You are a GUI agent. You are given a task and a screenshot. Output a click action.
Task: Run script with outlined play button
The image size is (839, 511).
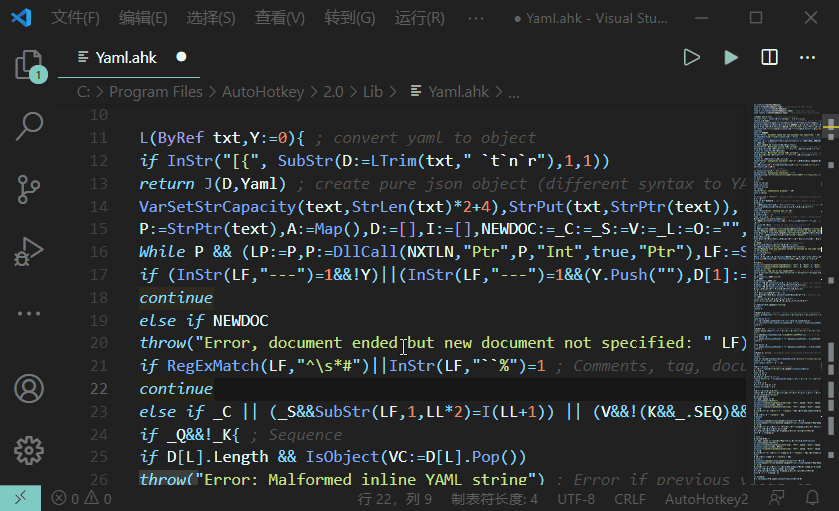[691, 57]
